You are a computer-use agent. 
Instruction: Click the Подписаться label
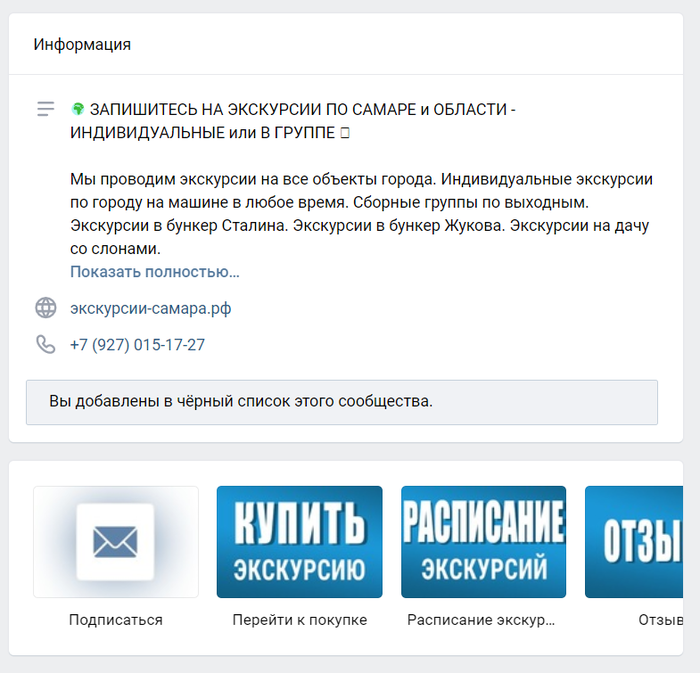(116, 620)
